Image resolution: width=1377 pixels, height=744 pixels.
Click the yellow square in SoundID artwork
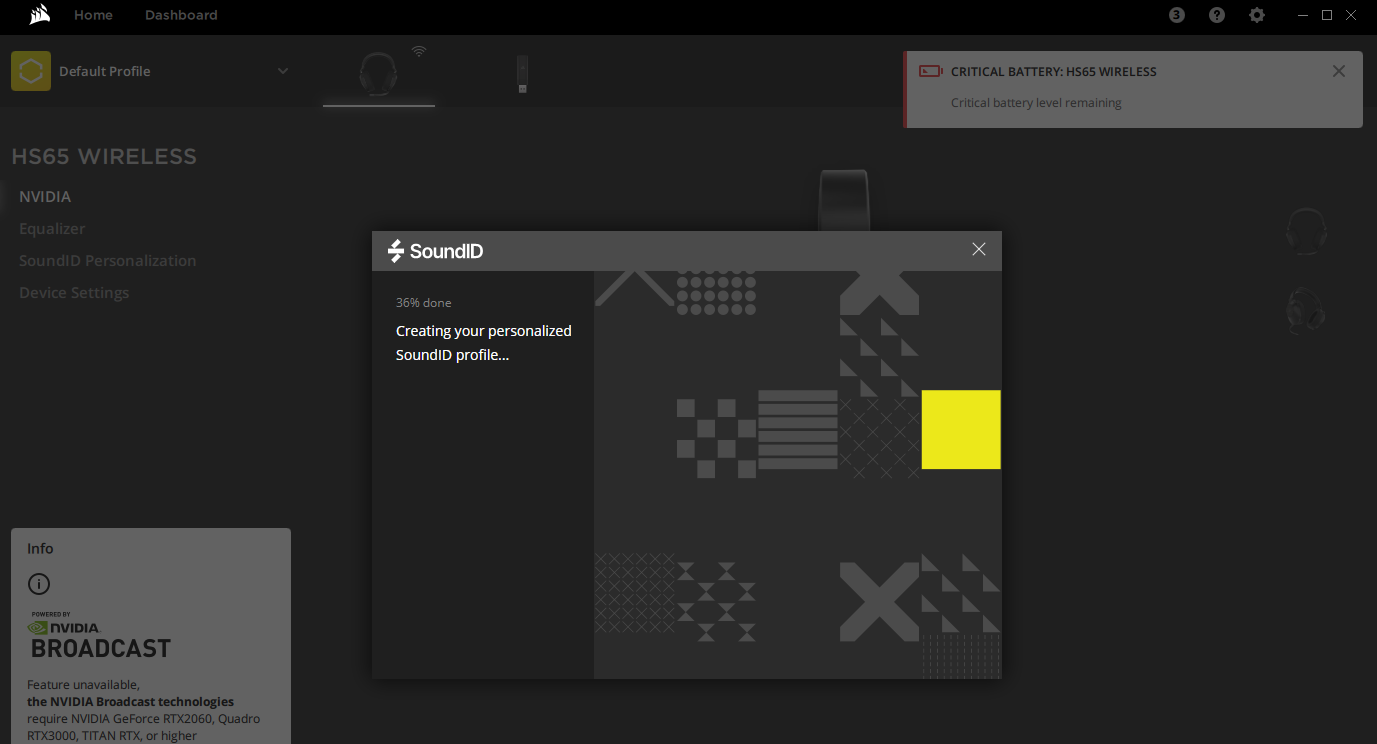(961, 429)
